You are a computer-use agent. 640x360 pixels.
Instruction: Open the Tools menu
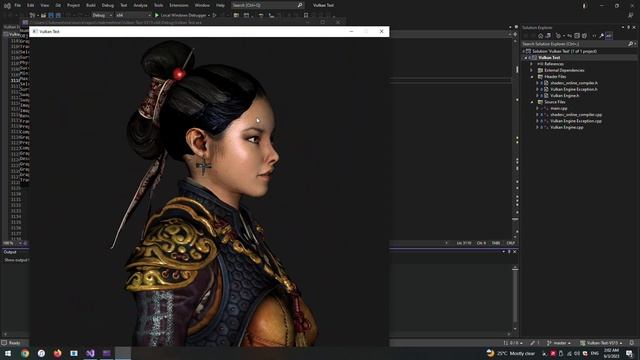(x=158, y=5)
